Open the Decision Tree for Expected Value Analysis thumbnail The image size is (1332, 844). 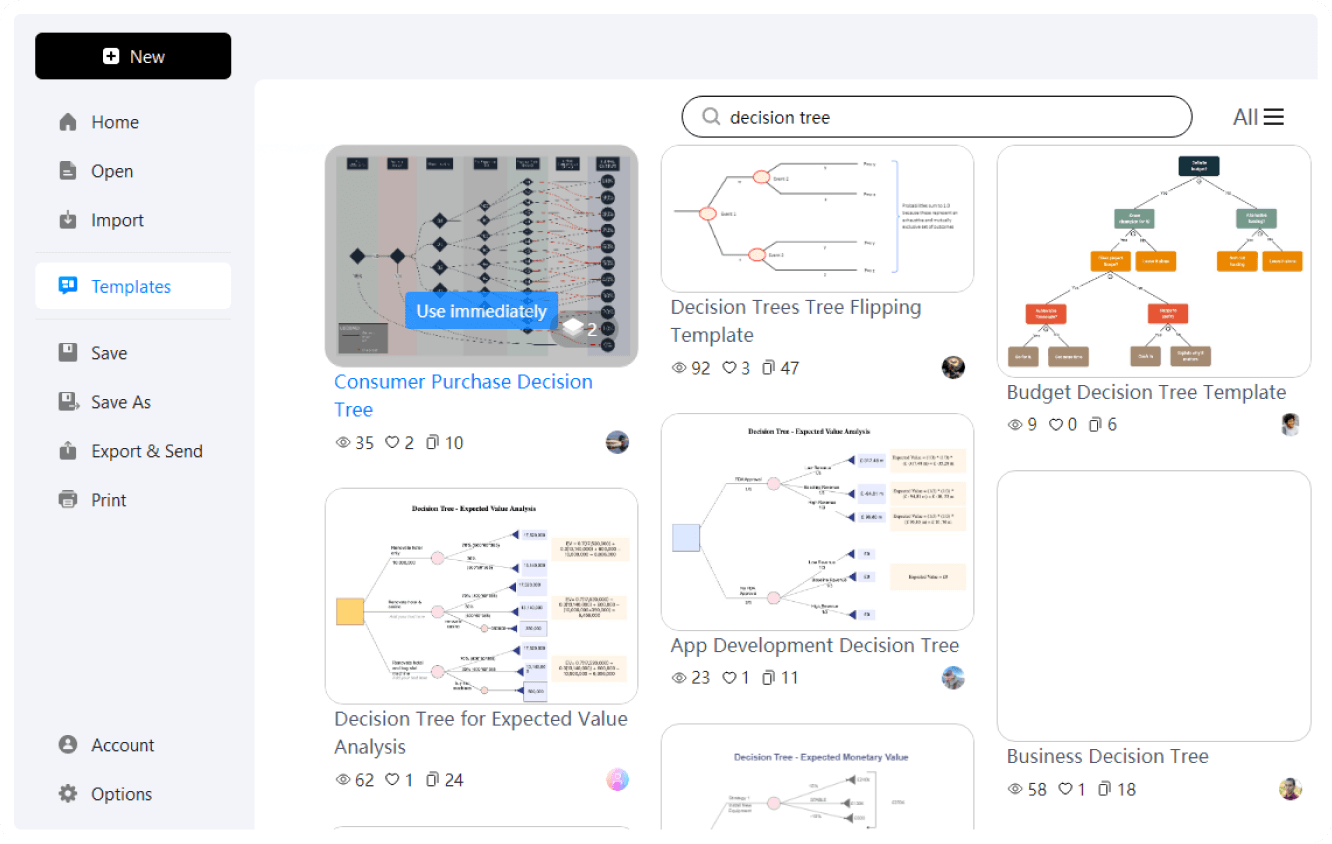coord(481,595)
